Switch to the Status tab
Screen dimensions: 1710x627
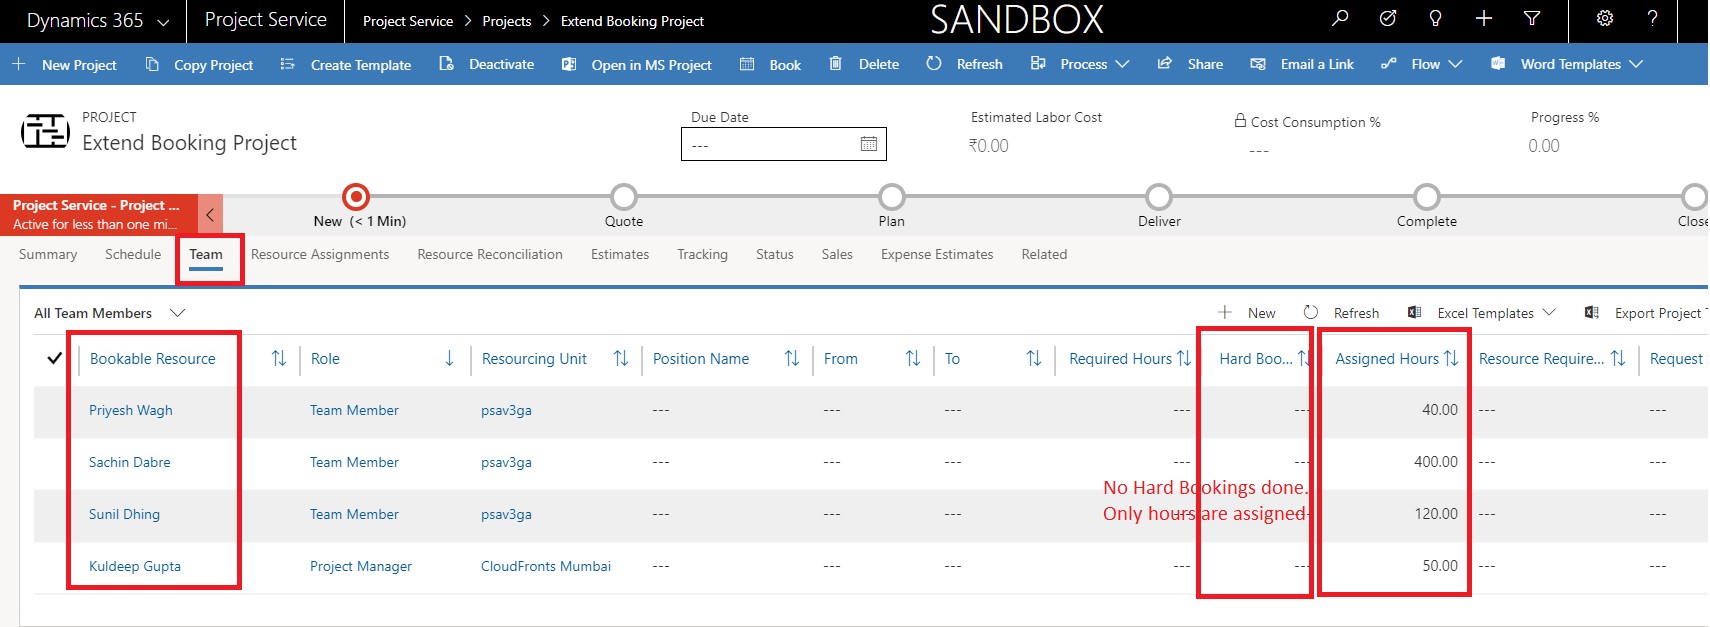(x=775, y=254)
